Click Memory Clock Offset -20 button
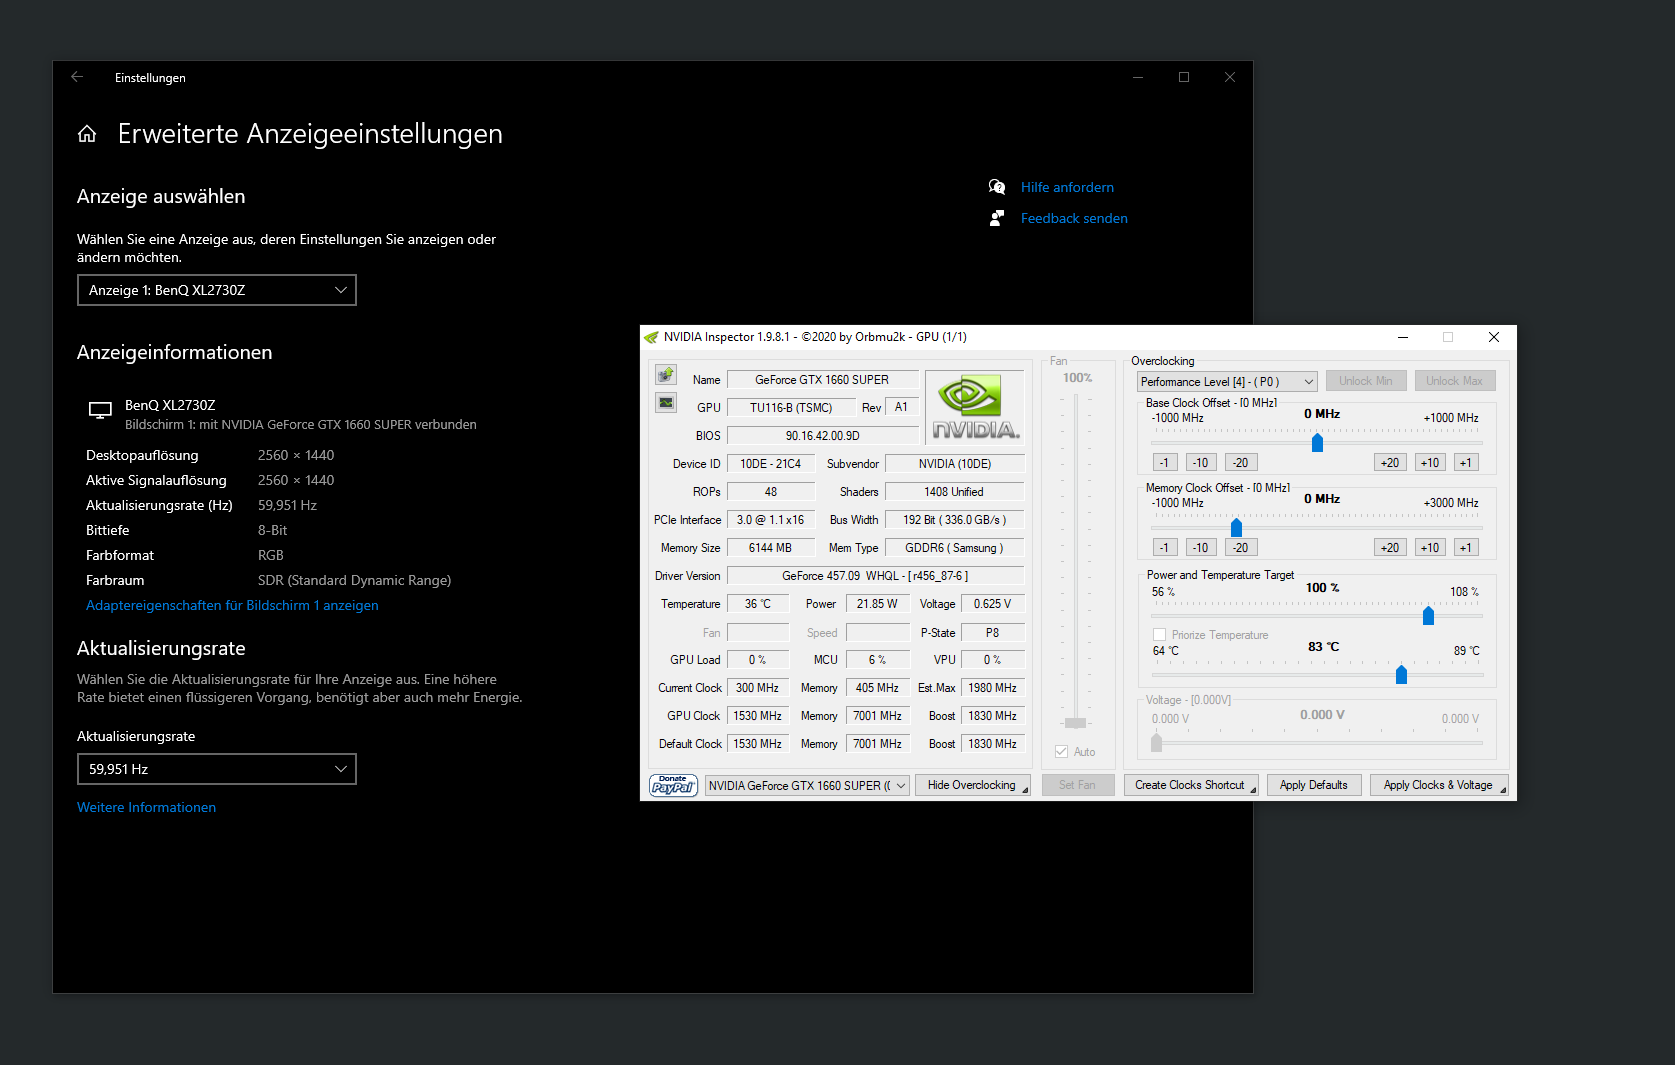 pyautogui.click(x=1241, y=547)
